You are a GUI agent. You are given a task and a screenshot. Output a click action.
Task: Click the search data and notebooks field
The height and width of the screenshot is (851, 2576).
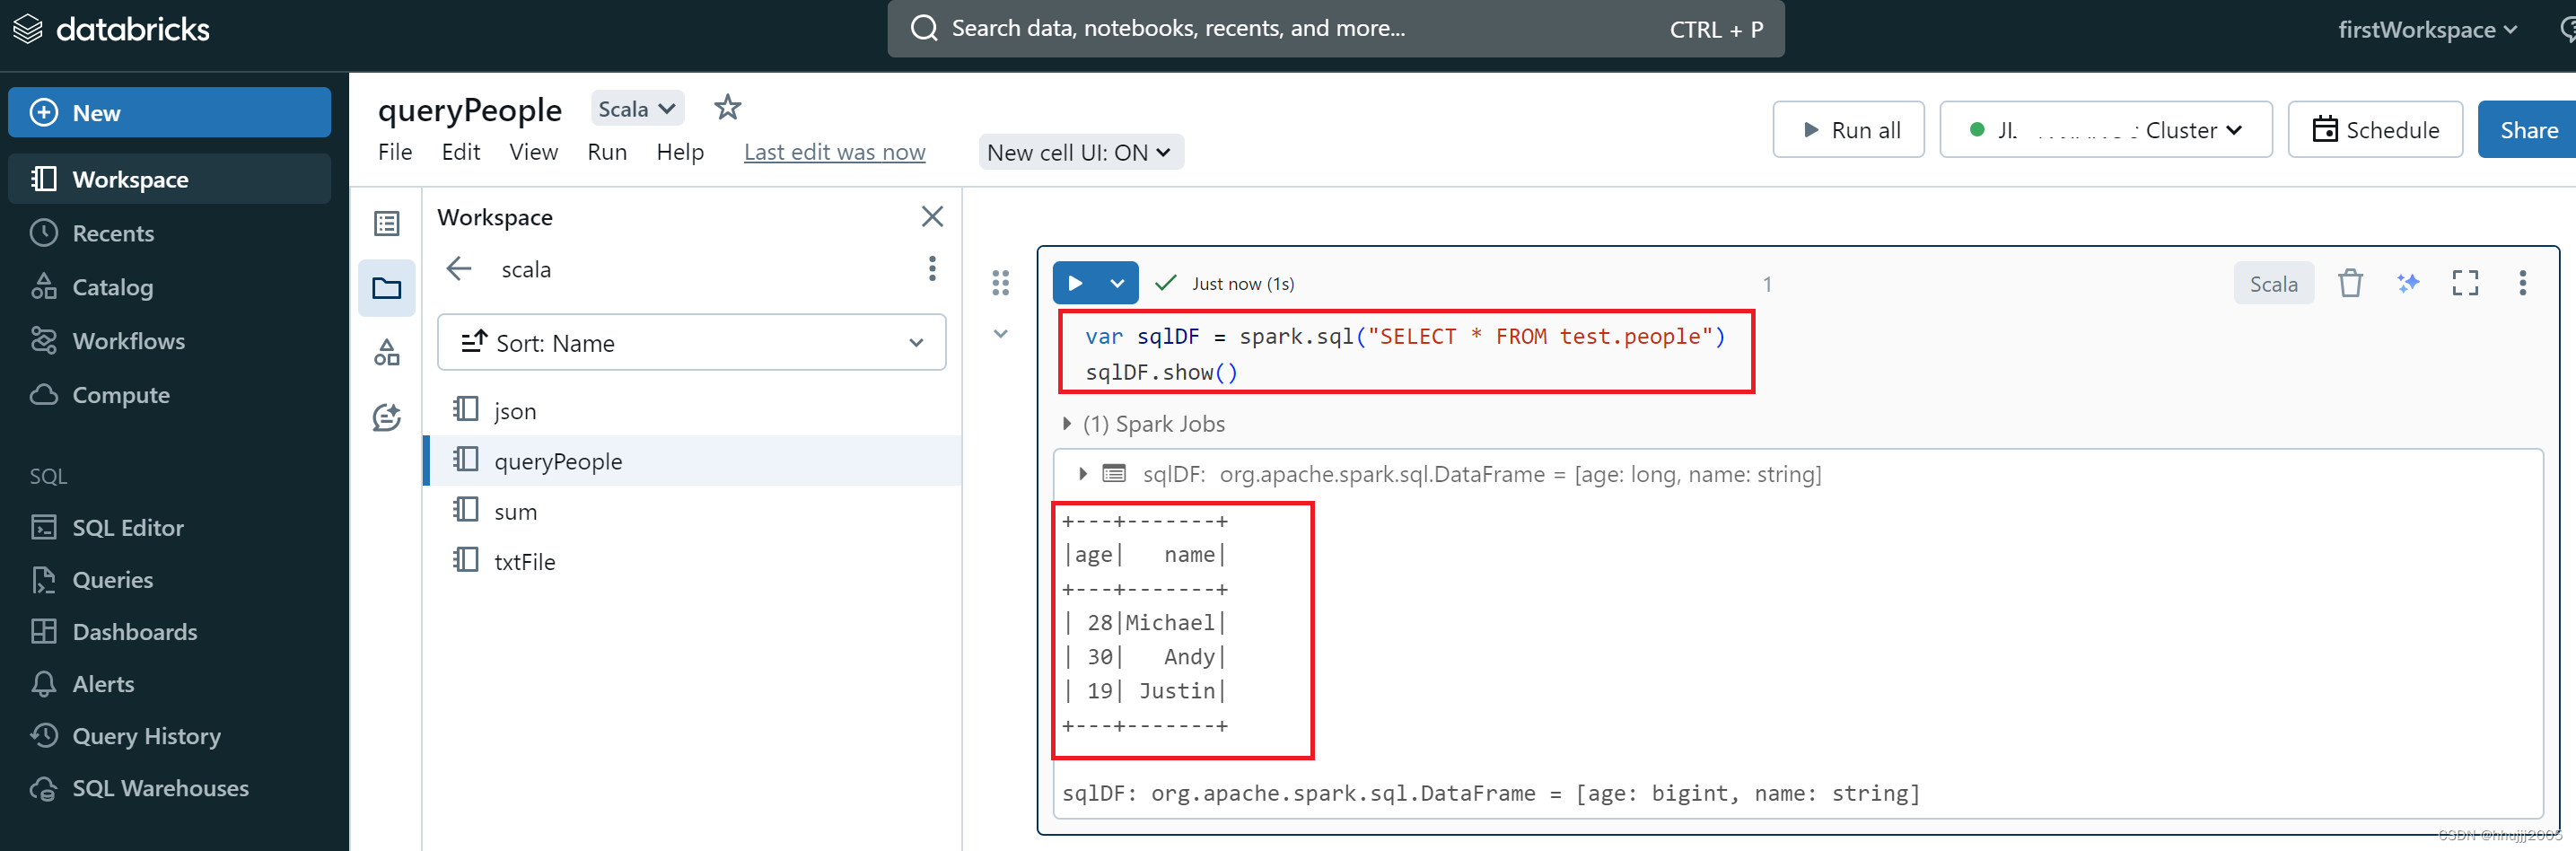coord(1335,28)
